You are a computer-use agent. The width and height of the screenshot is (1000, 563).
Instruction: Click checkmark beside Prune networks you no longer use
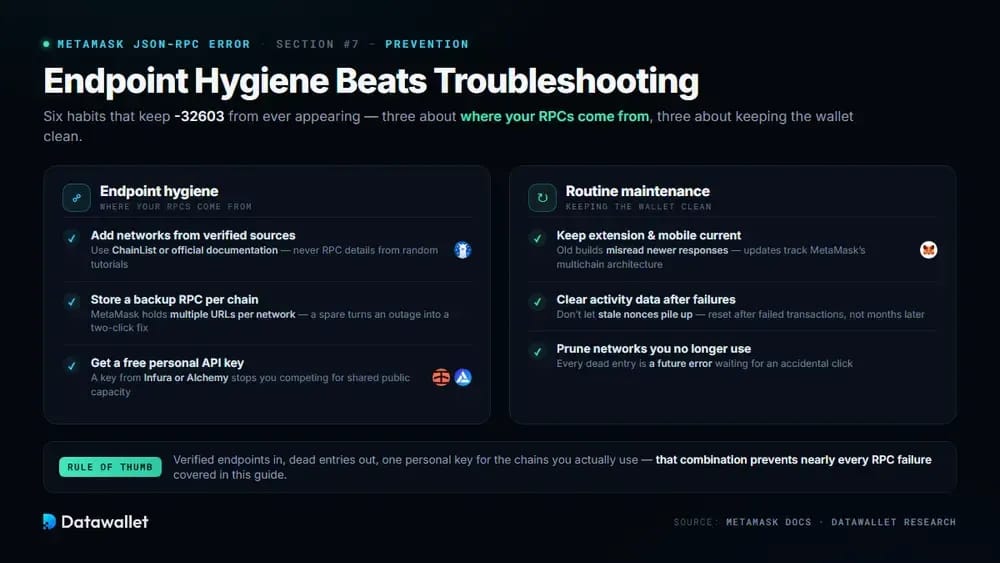[x=538, y=351]
